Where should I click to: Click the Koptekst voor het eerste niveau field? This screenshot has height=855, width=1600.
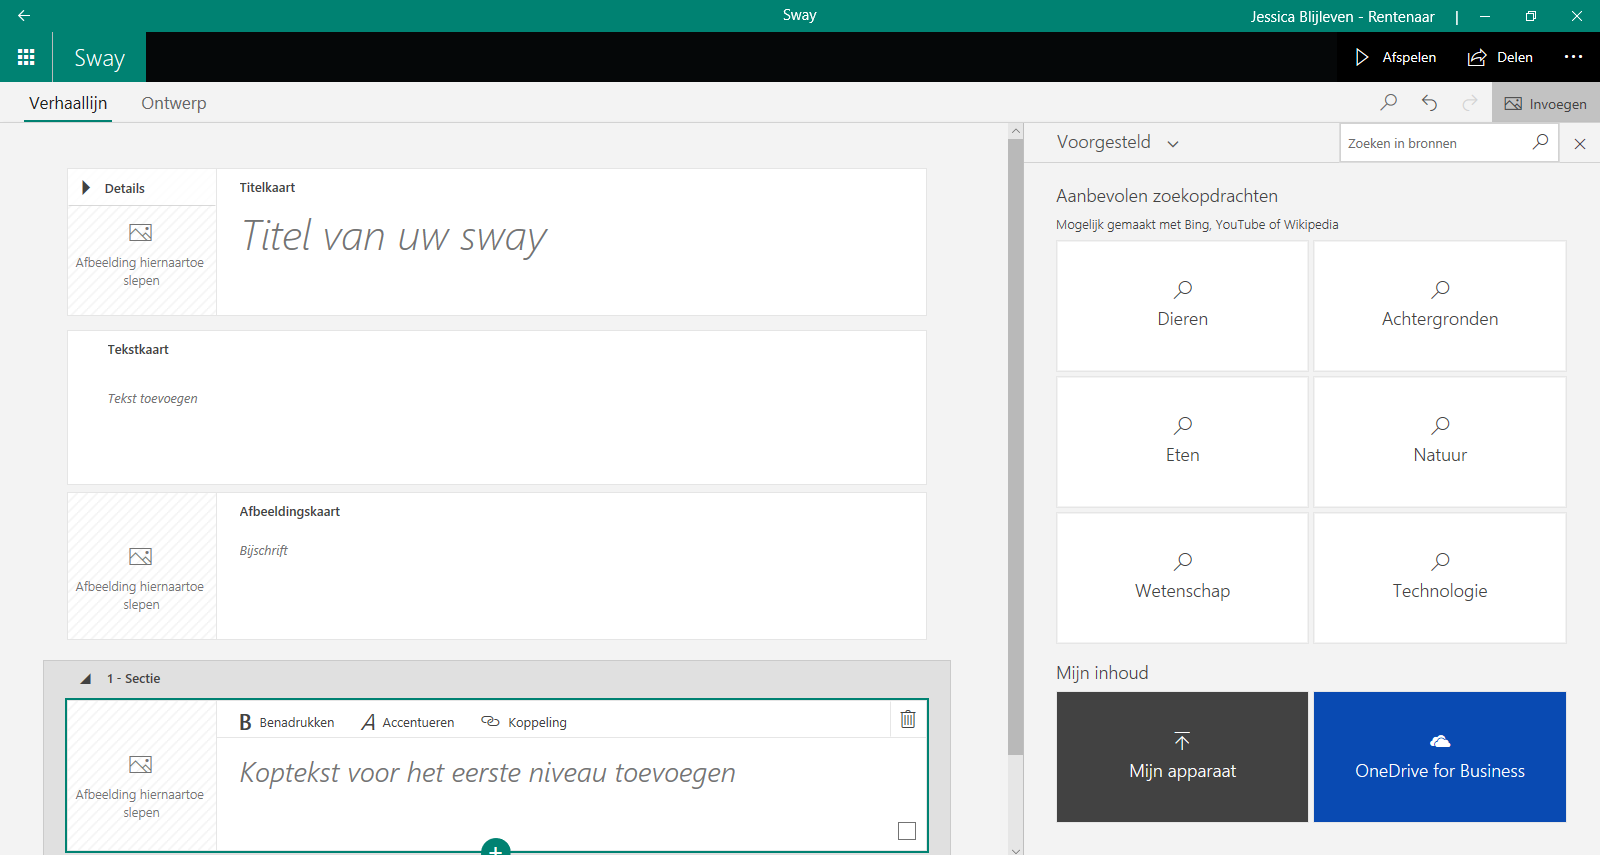click(487, 773)
